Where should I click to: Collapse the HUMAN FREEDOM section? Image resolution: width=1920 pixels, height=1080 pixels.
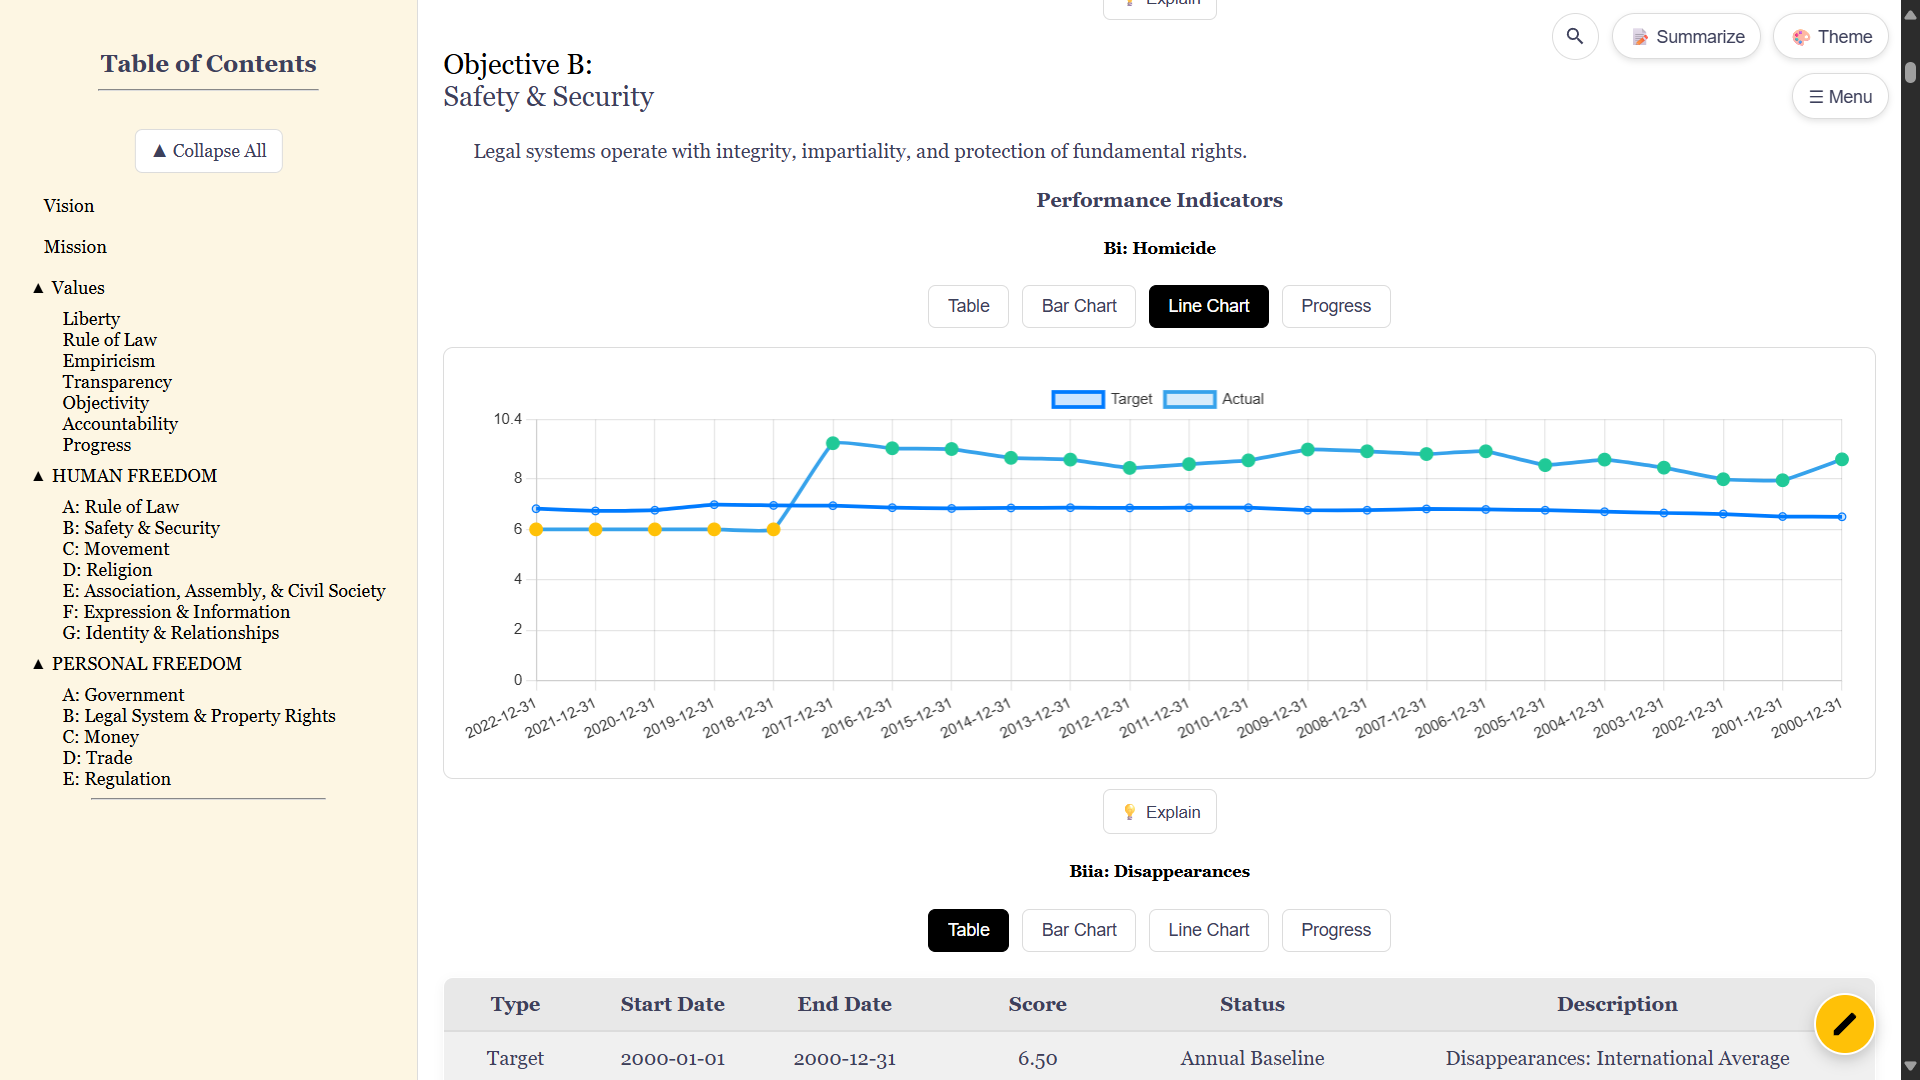39,476
